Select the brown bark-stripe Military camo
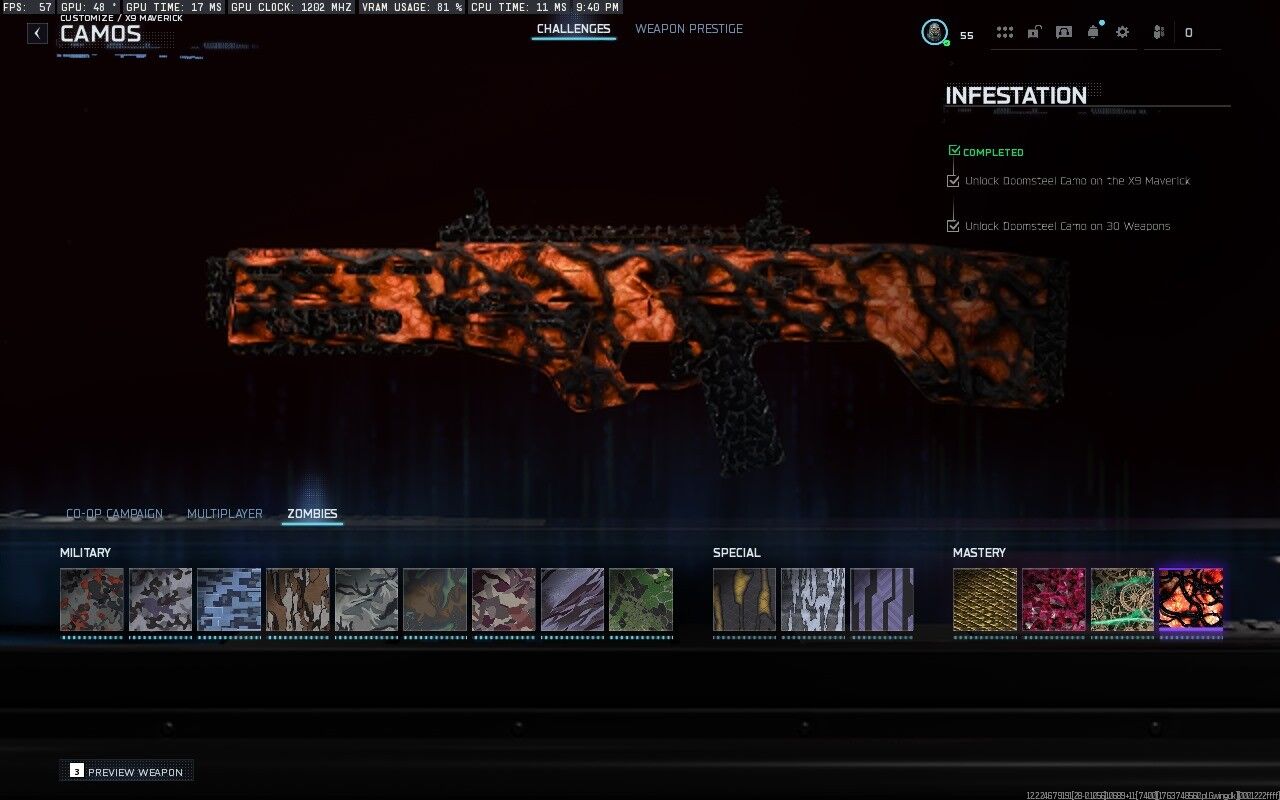The image size is (1280, 800). [297, 600]
